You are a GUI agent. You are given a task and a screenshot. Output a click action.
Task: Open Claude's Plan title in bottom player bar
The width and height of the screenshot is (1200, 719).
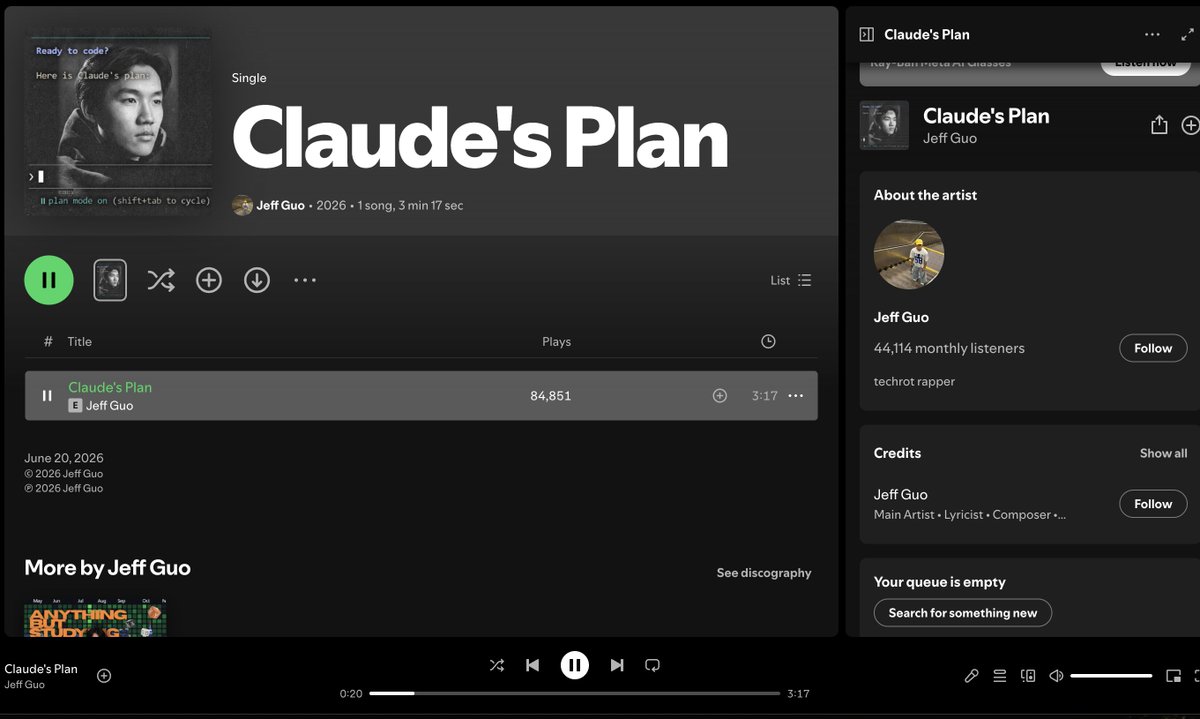point(41,669)
